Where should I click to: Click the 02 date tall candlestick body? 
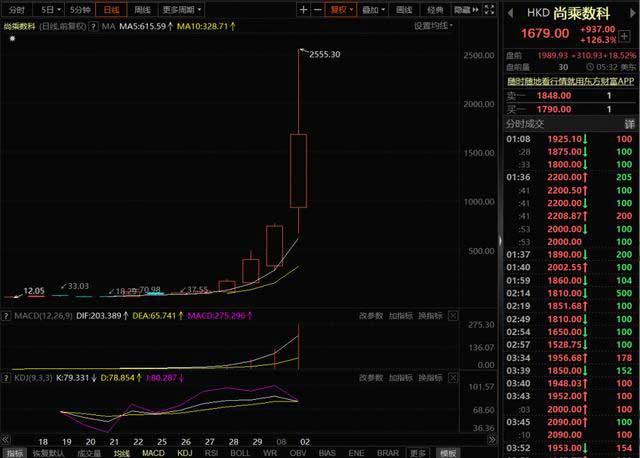coord(298,171)
